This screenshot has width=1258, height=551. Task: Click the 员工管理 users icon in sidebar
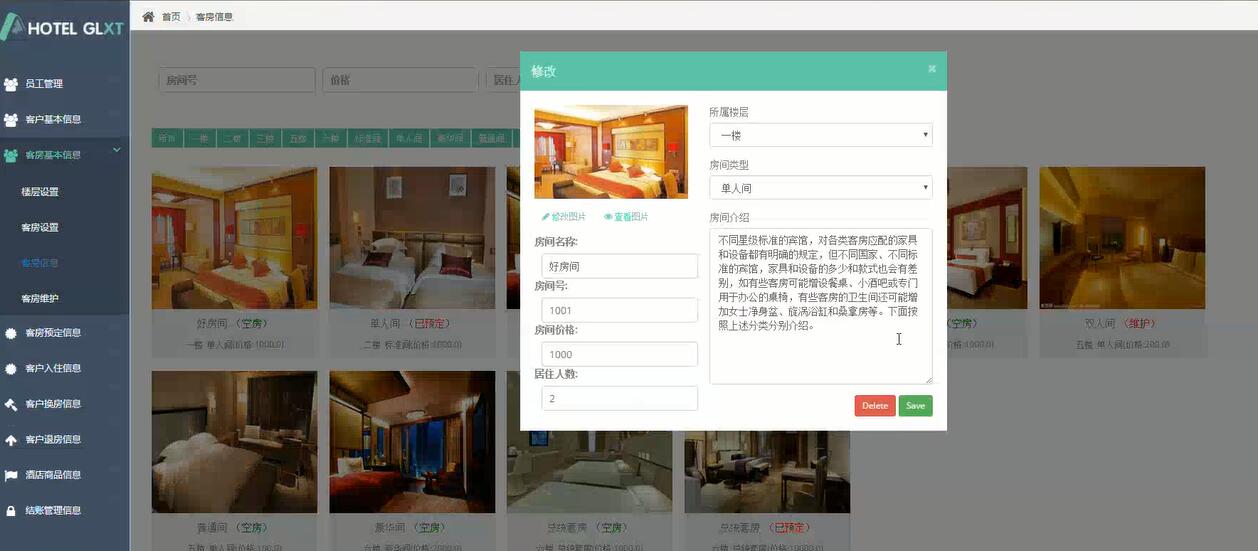(11, 84)
